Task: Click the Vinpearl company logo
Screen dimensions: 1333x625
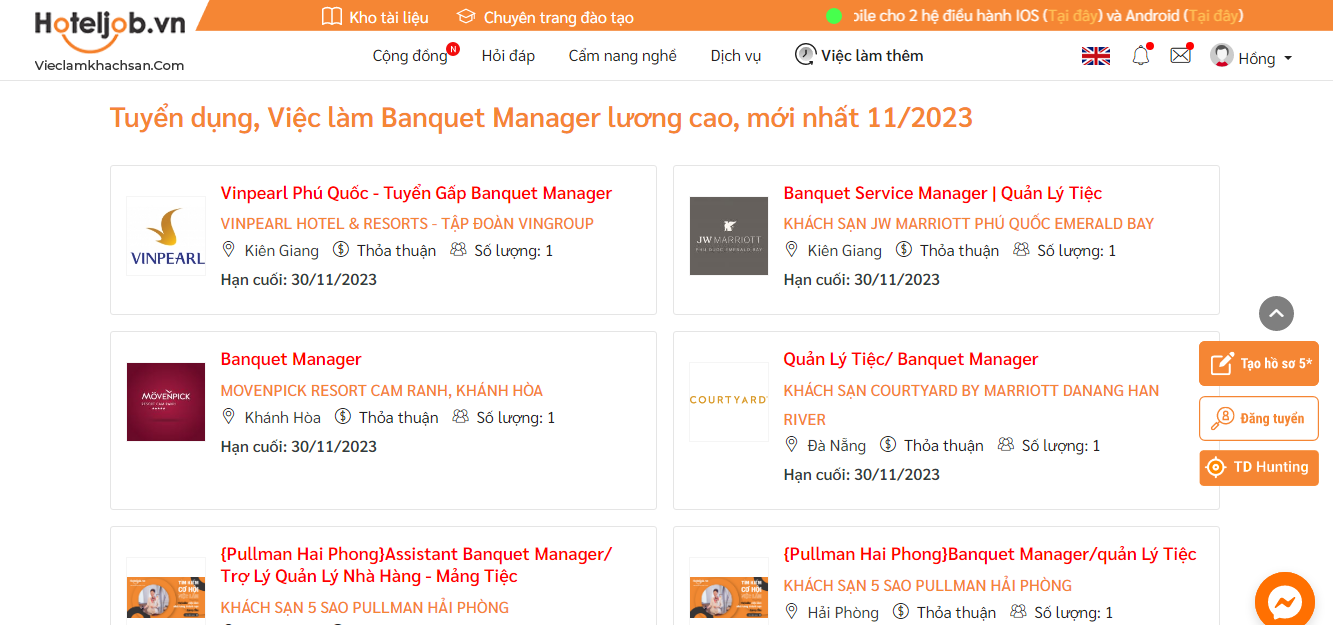Action: click(166, 236)
